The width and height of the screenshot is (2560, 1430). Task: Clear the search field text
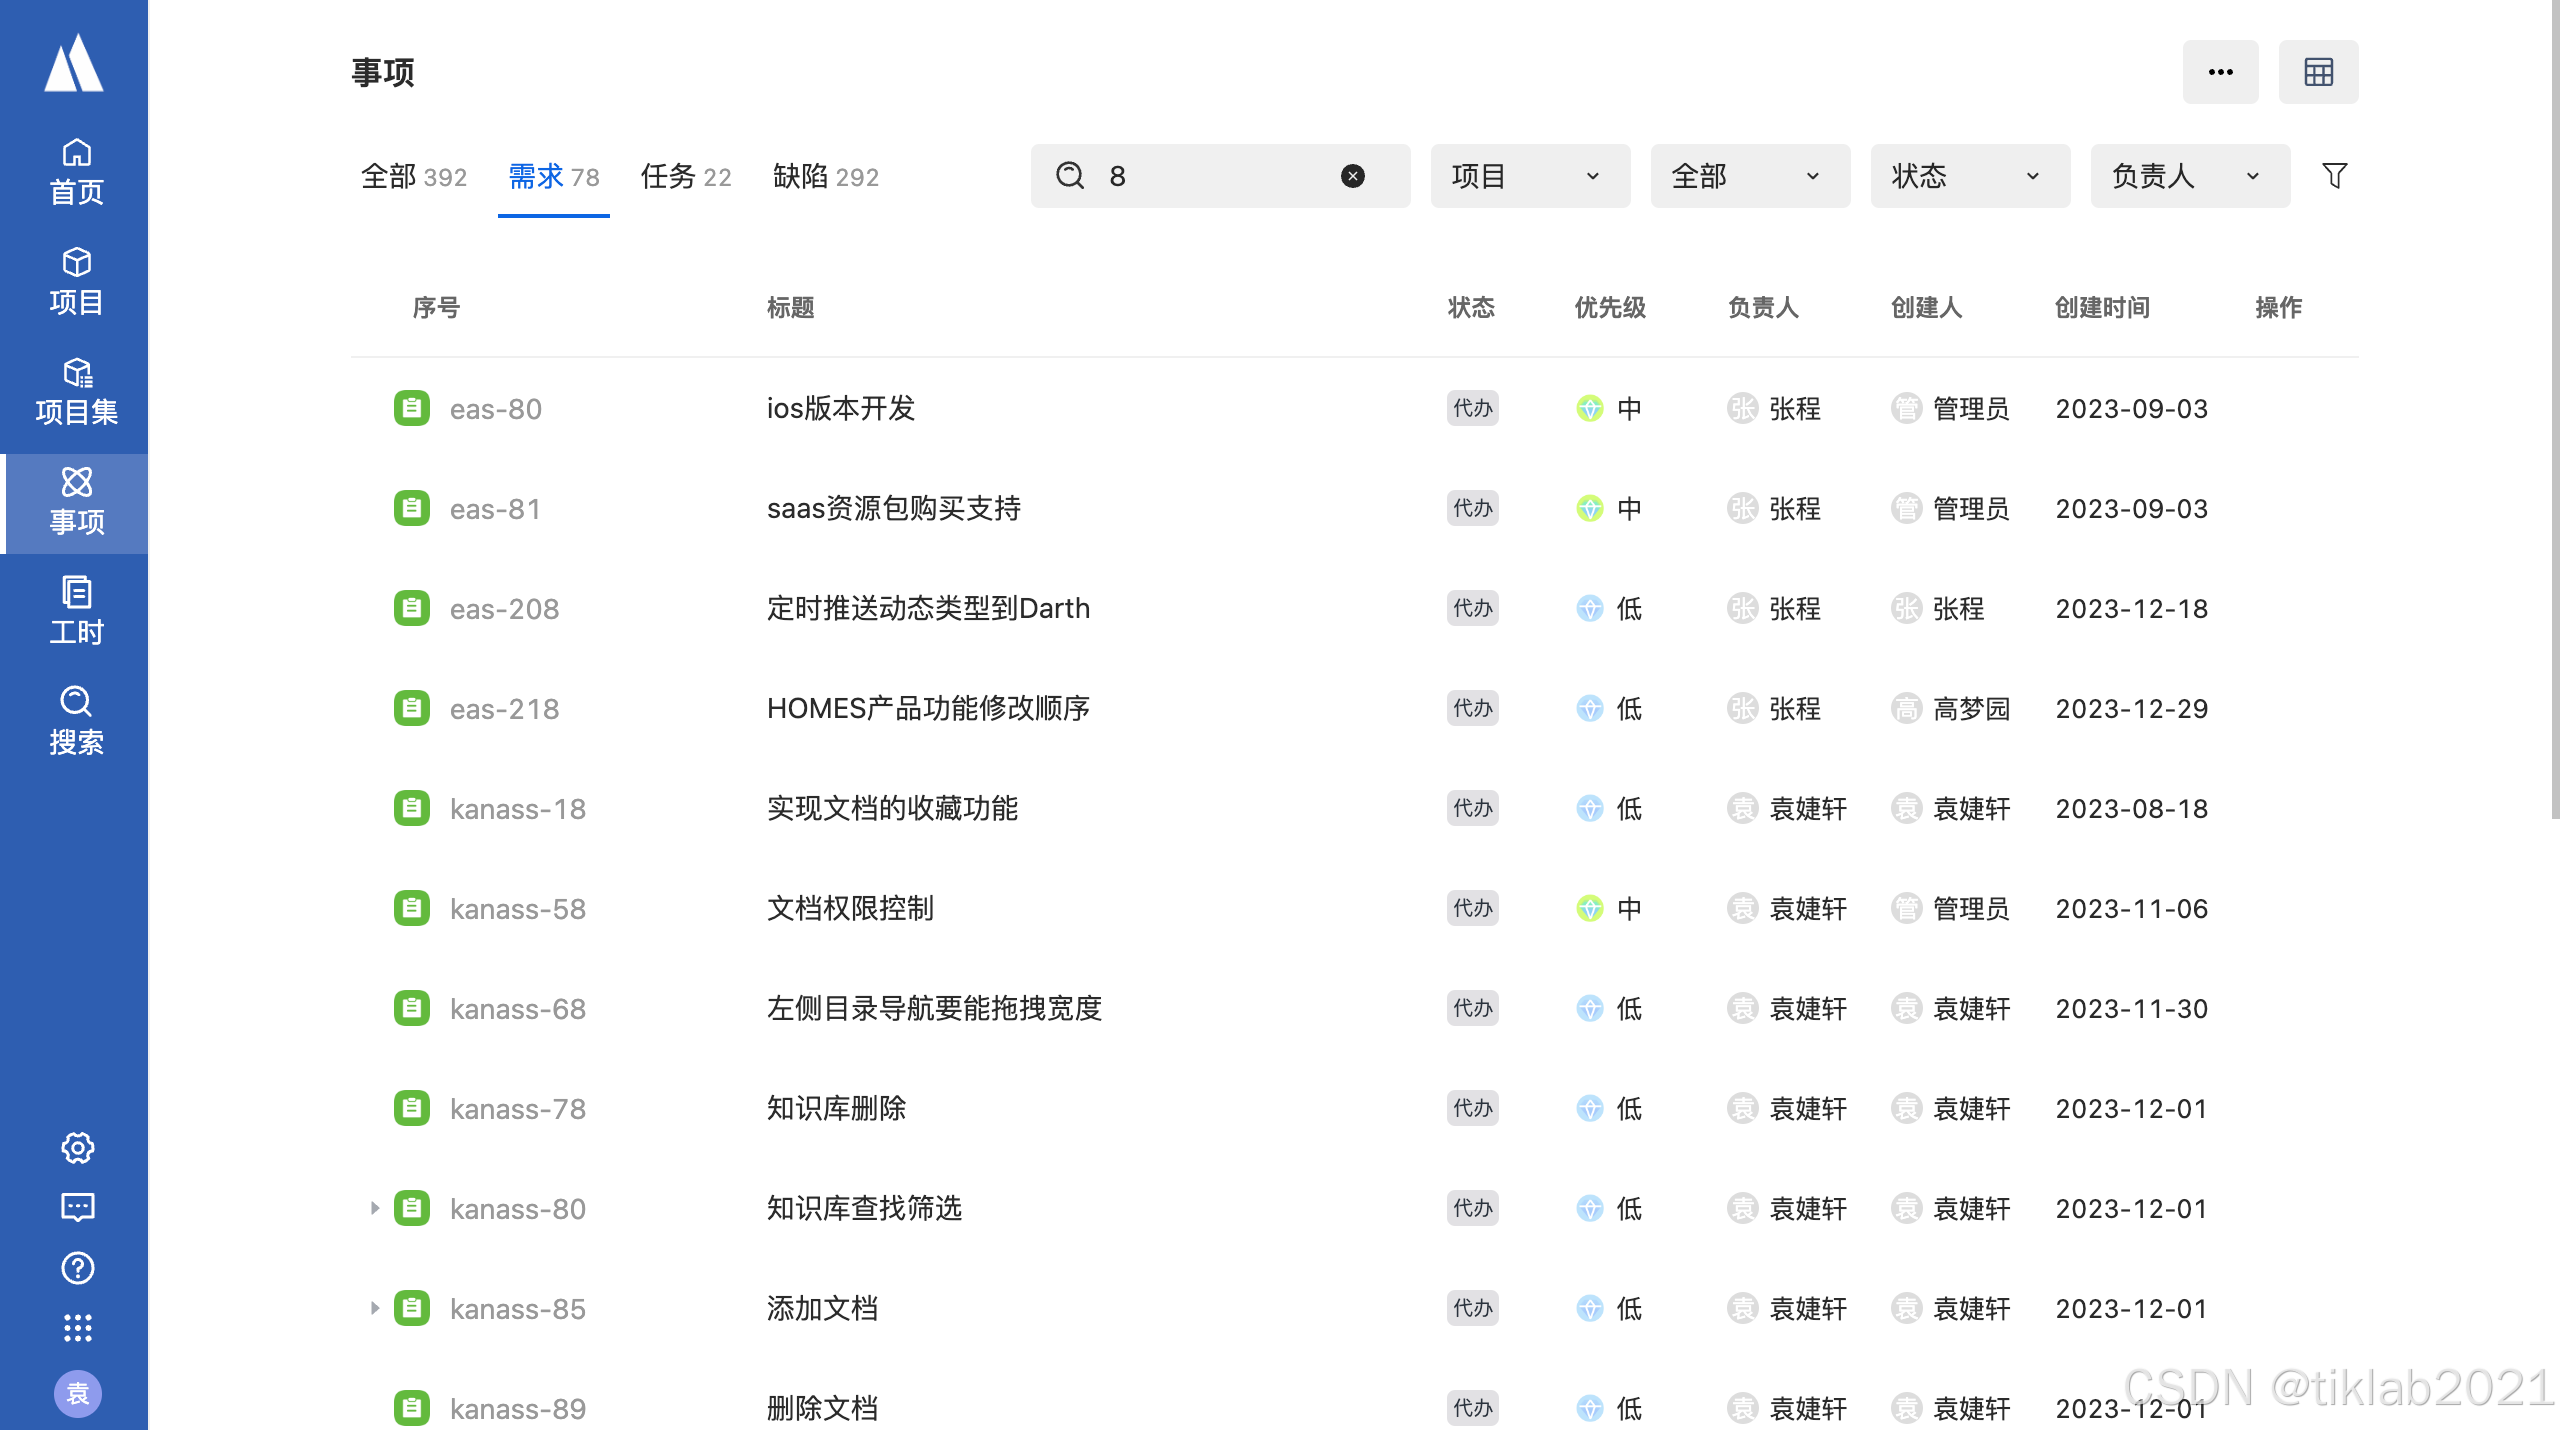[x=1352, y=176]
